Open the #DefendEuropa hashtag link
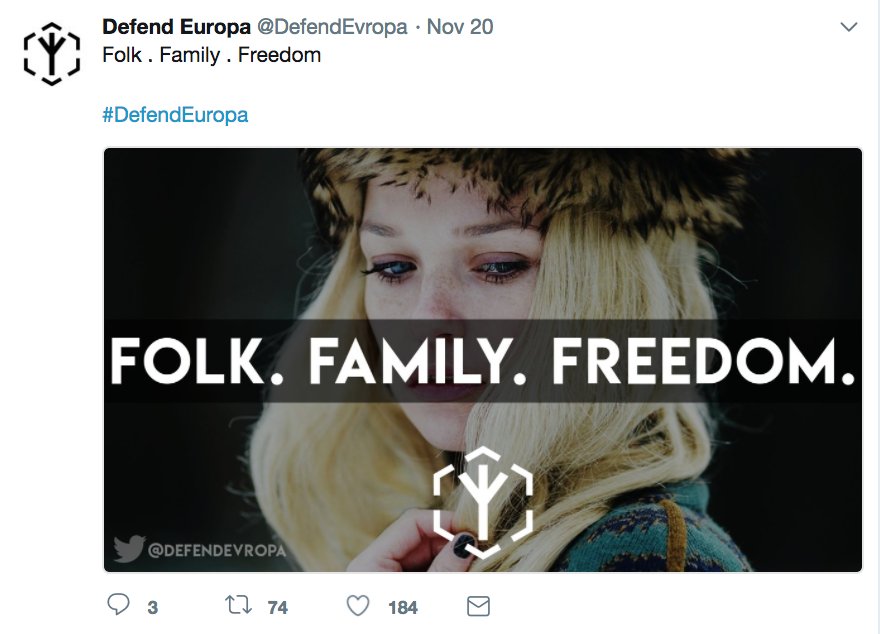This screenshot has height=634, width=880. coord(175,114)
